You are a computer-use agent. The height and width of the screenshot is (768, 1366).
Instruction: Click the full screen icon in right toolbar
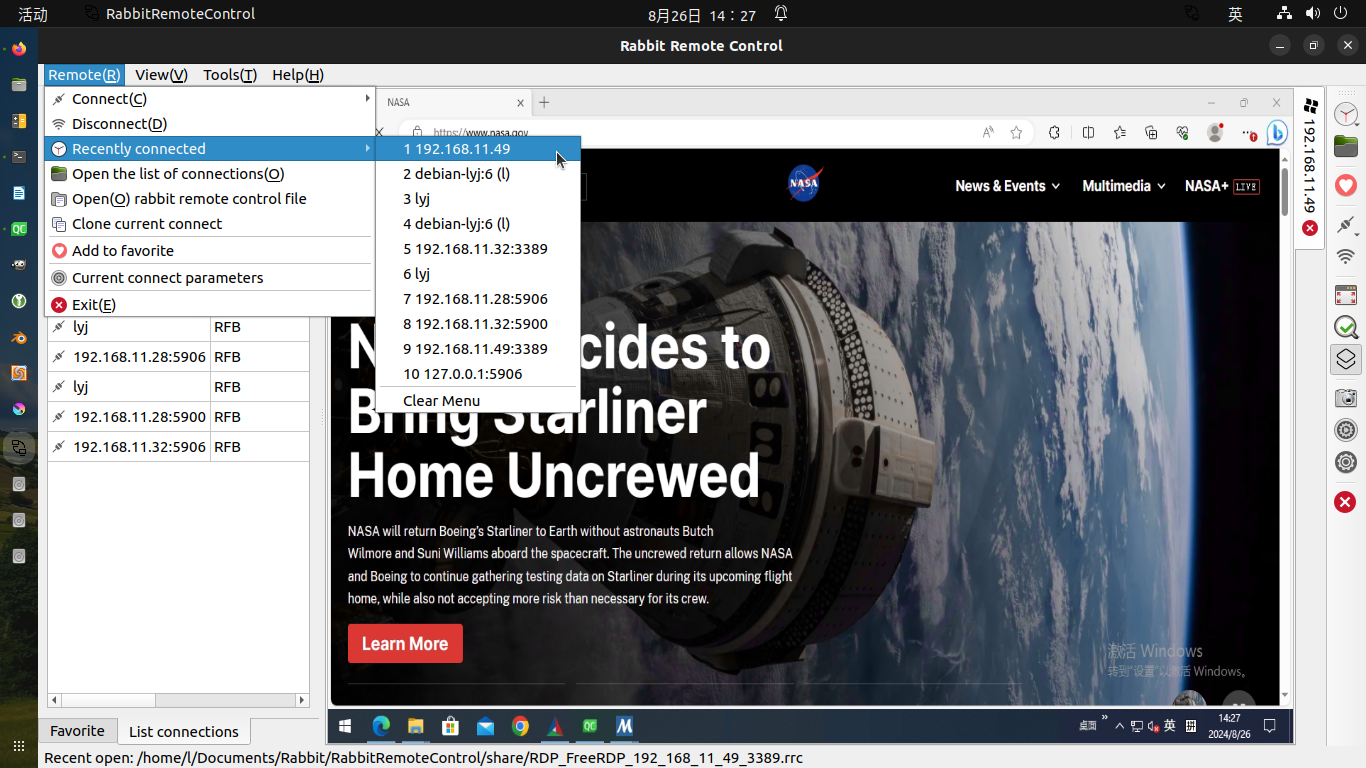click(x=1346, y=295)
